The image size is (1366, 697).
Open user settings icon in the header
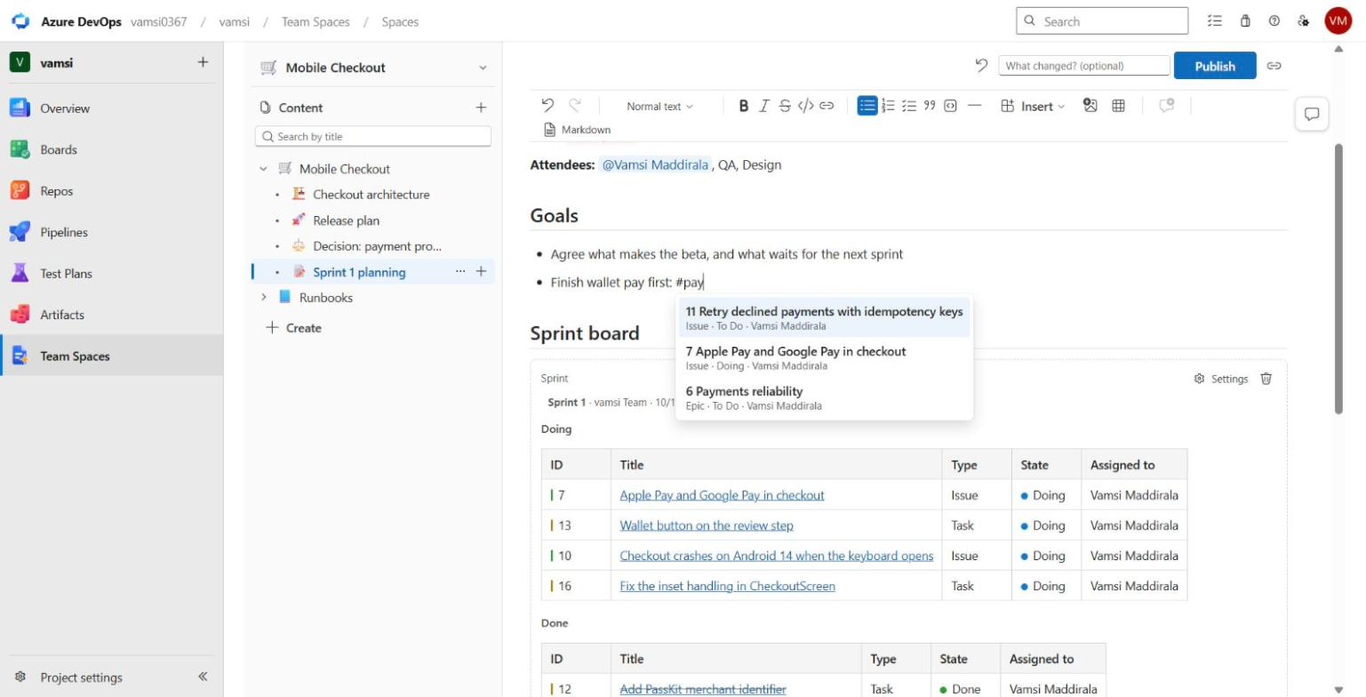1303,21
